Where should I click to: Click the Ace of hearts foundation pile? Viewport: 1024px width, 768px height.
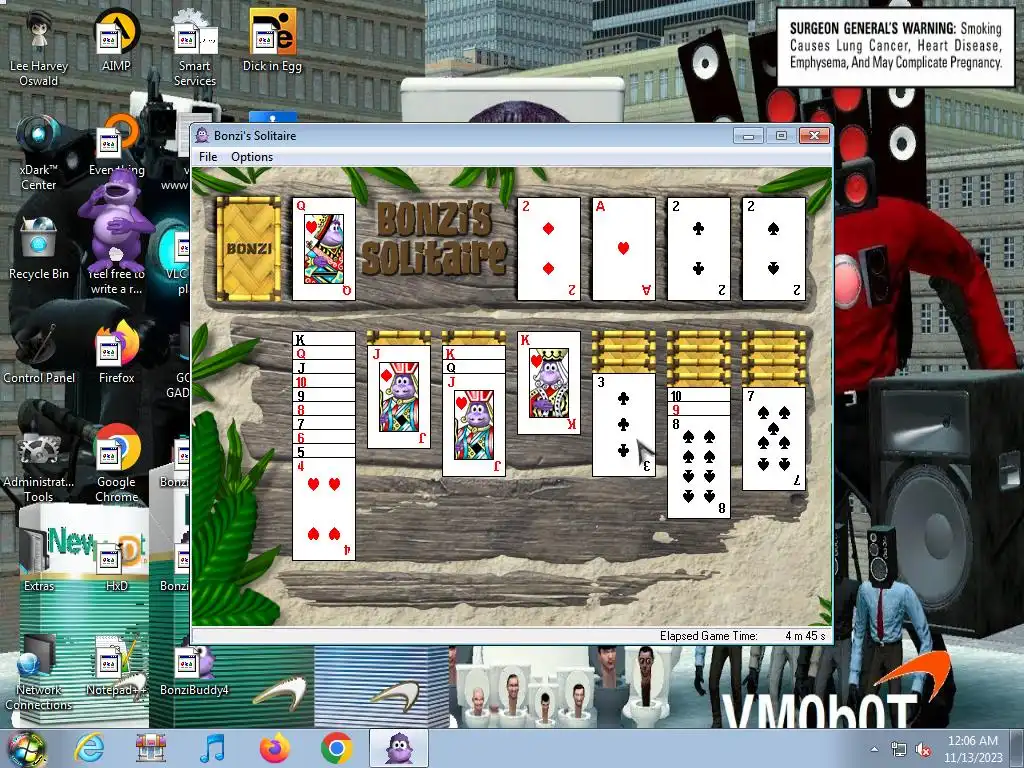(624, 249)
